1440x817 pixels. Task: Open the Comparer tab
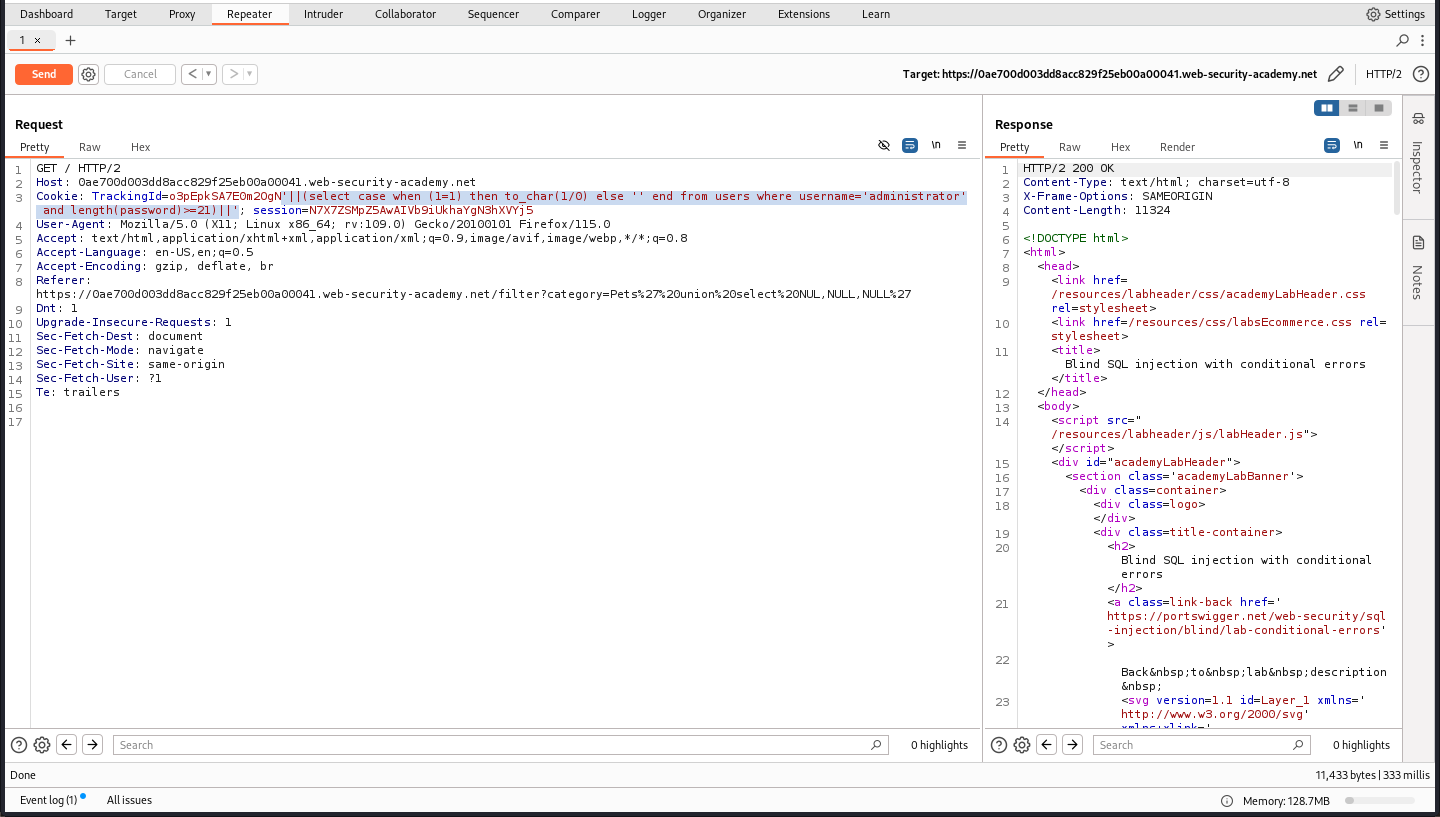tap(575, 14)
